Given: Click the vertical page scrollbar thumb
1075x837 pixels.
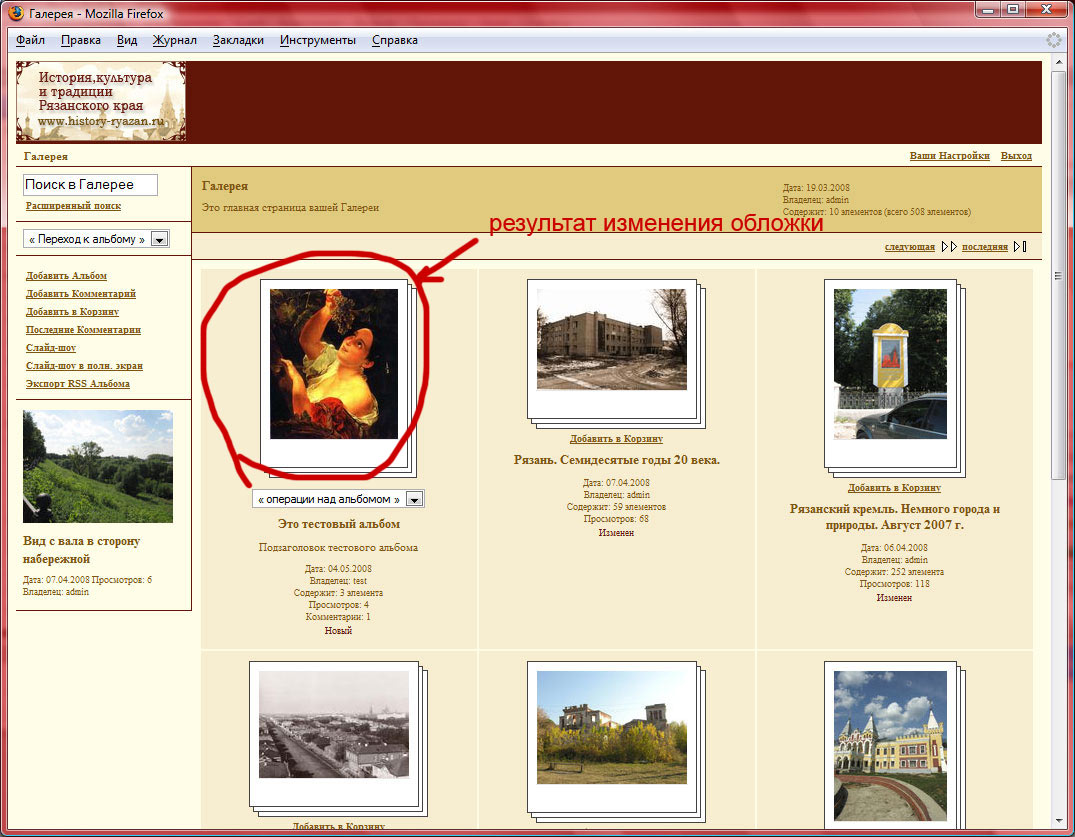Looking at the screenshot, I should (1058, 275).
